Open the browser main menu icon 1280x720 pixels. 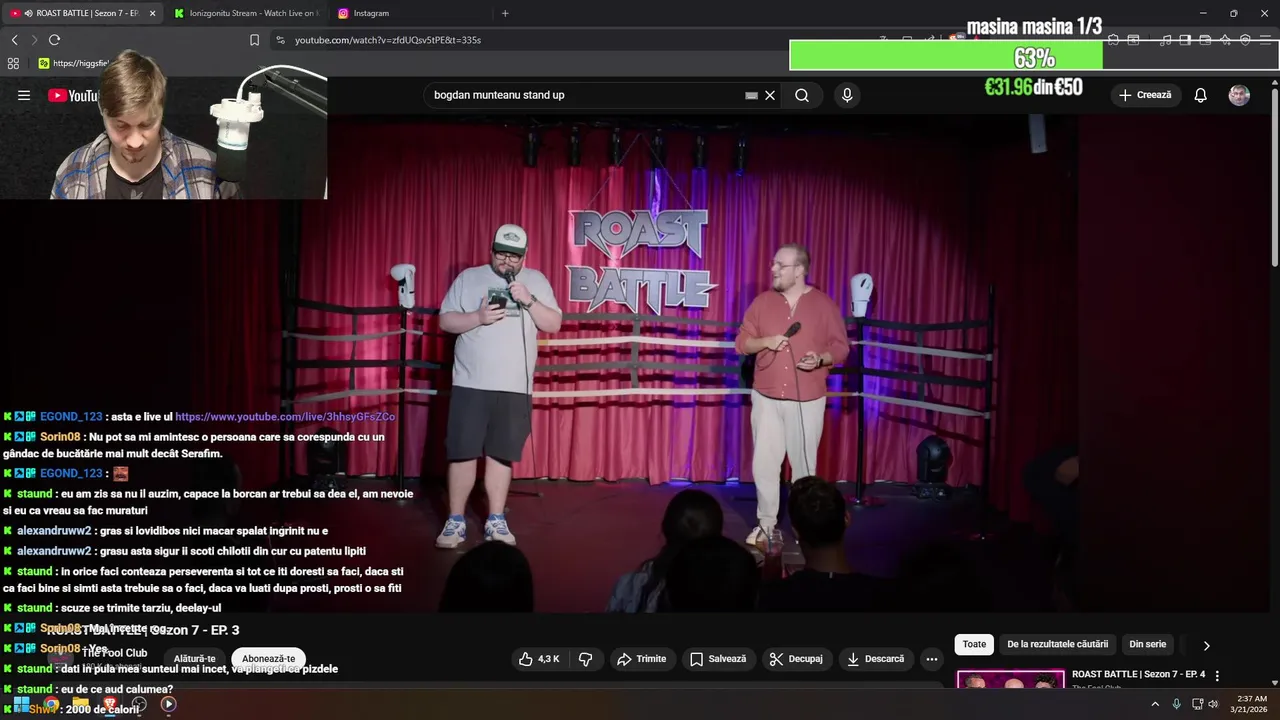tap(1265, 40)
